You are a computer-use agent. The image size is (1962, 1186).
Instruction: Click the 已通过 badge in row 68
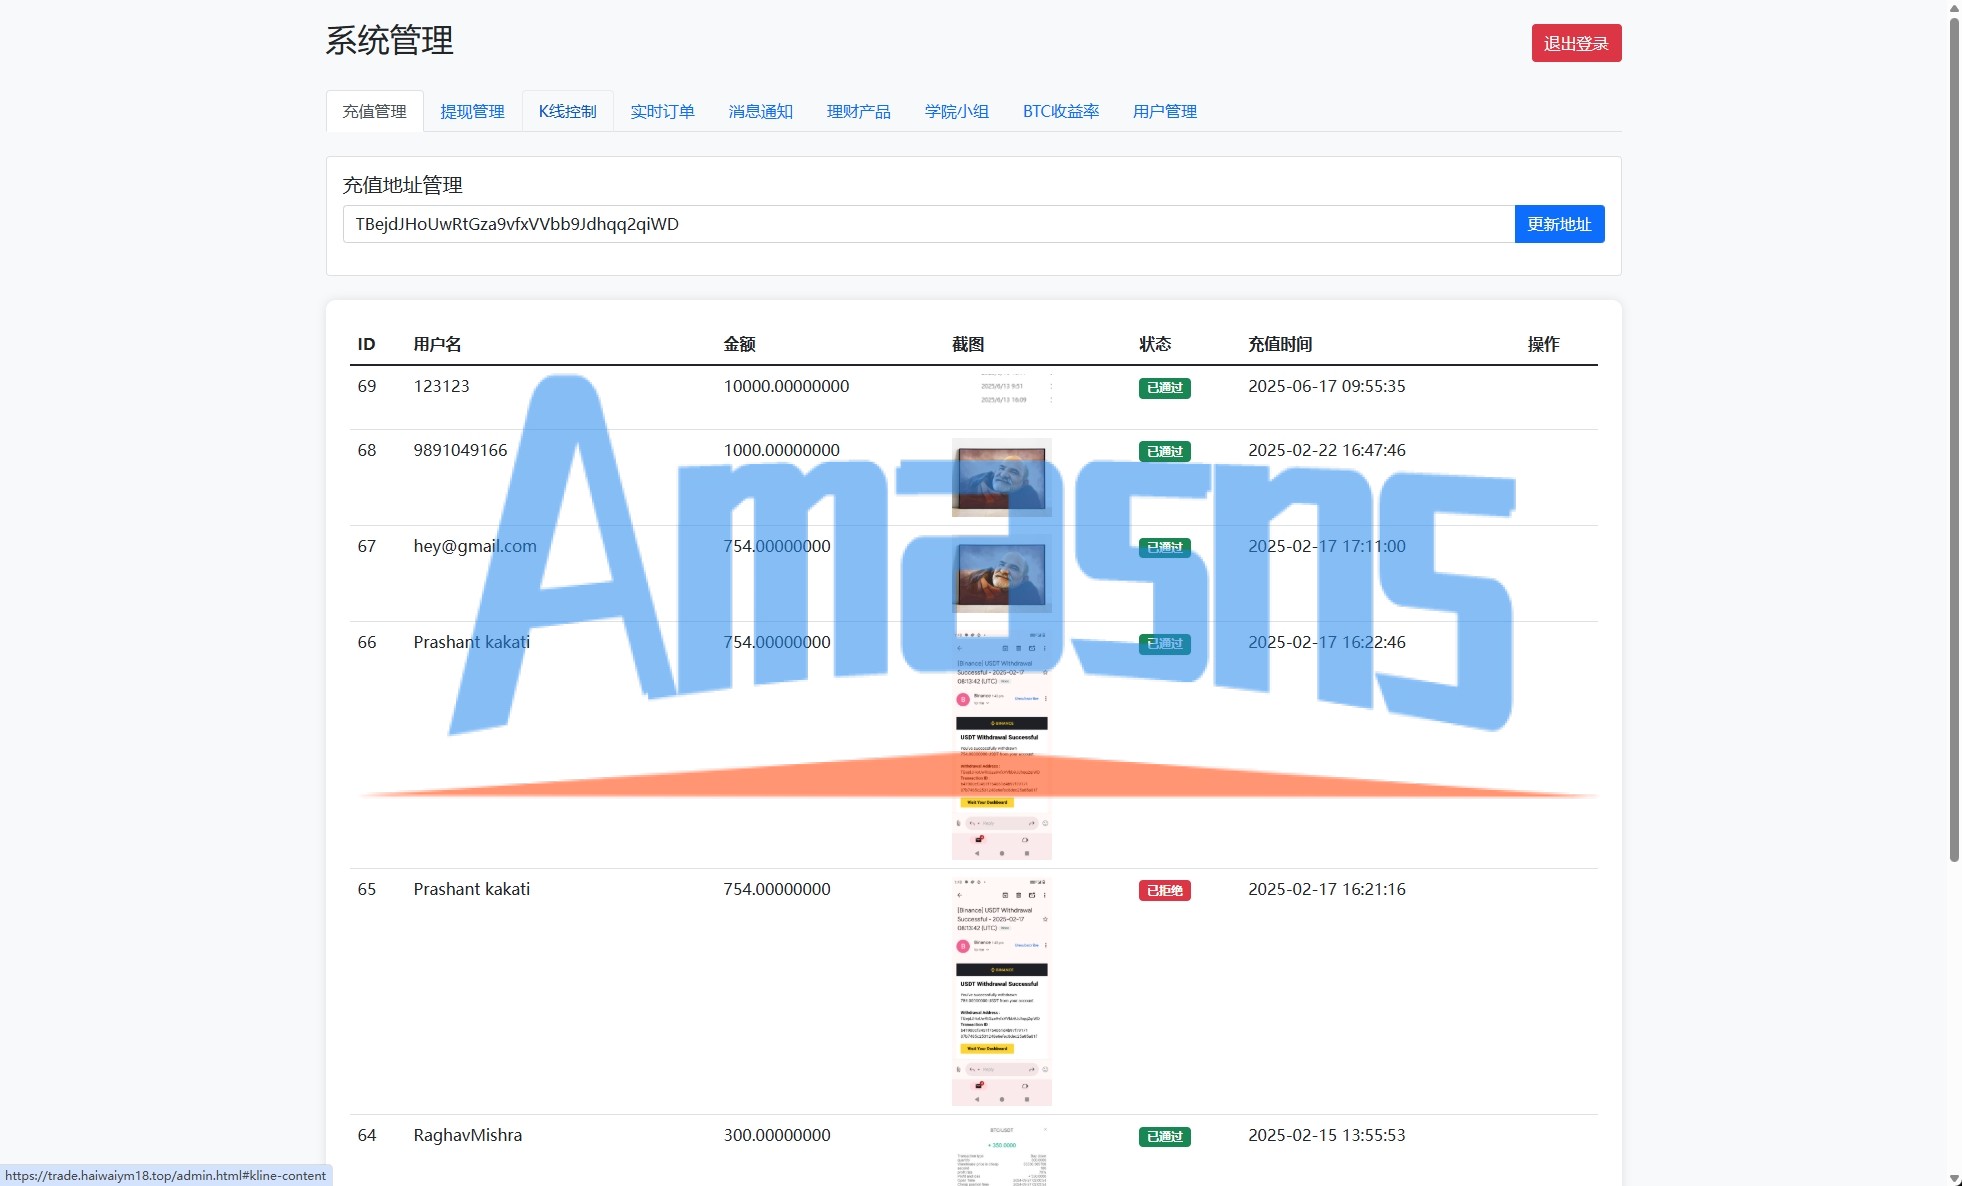coord(1165,452)
